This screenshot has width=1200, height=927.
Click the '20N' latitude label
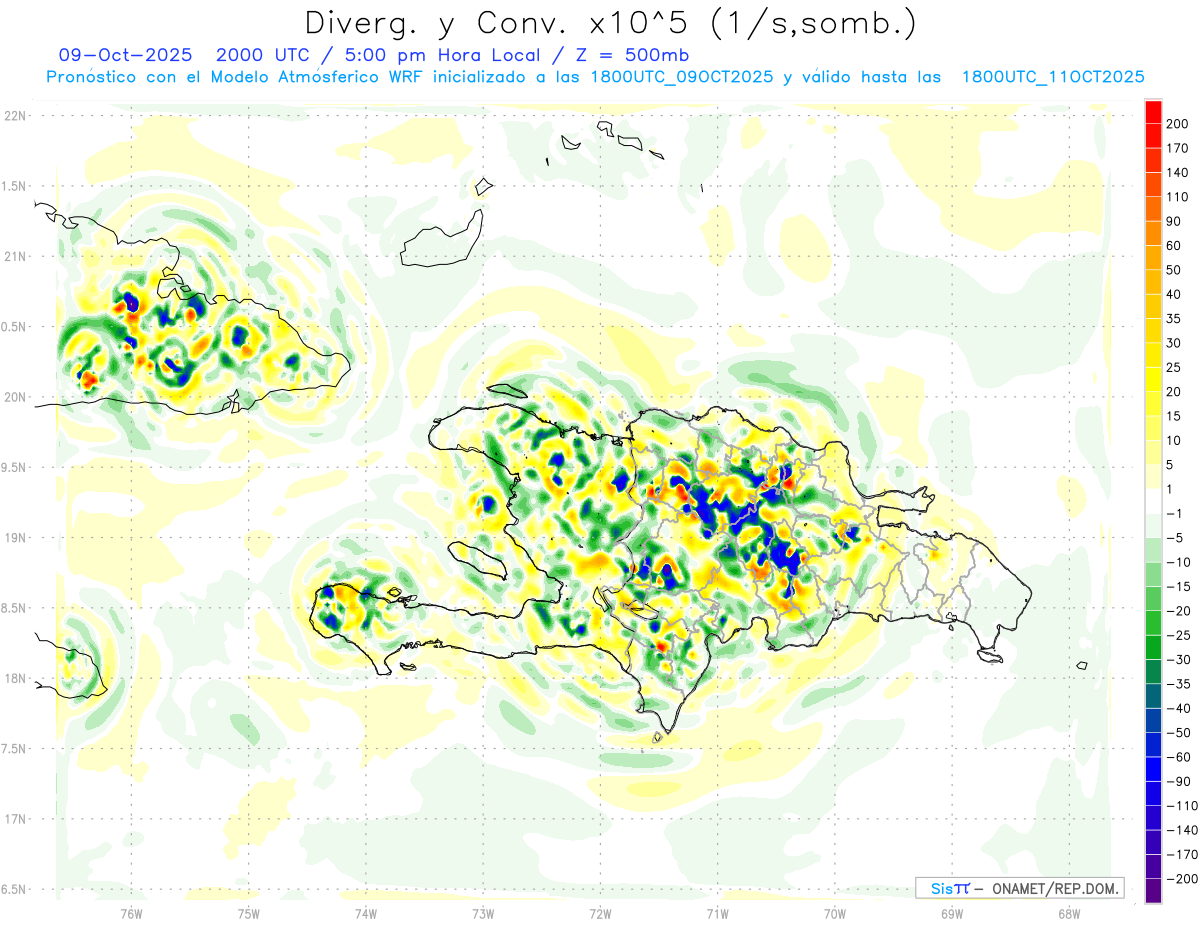[x=14, y=397]
